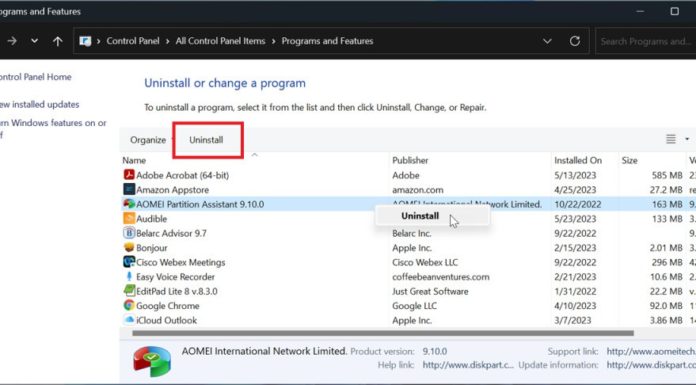Select the iCloud Outlook entry
Image resolution: width=696 pixels, height=385 pixels.
pyautogui.click(x=166, y=320)
